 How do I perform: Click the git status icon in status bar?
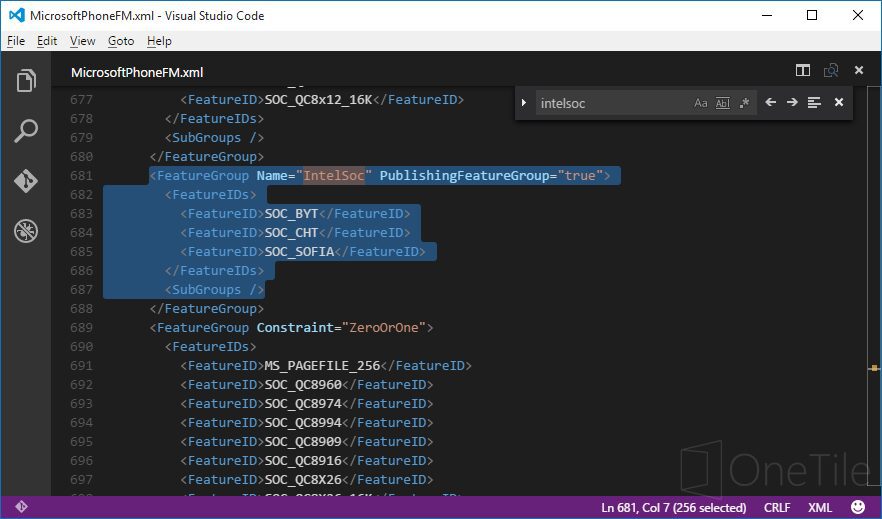click(21, 507)
